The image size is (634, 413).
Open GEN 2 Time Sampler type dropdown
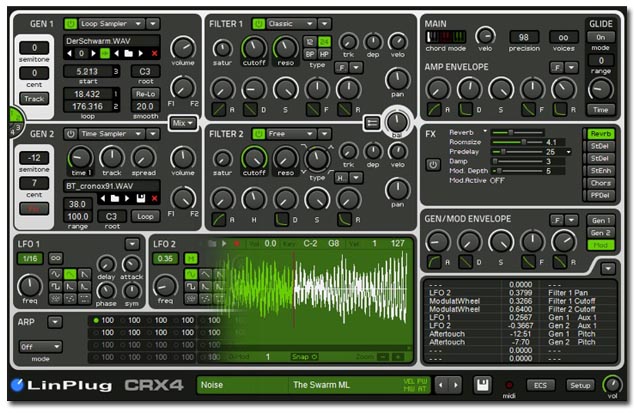tap(111, 134)
